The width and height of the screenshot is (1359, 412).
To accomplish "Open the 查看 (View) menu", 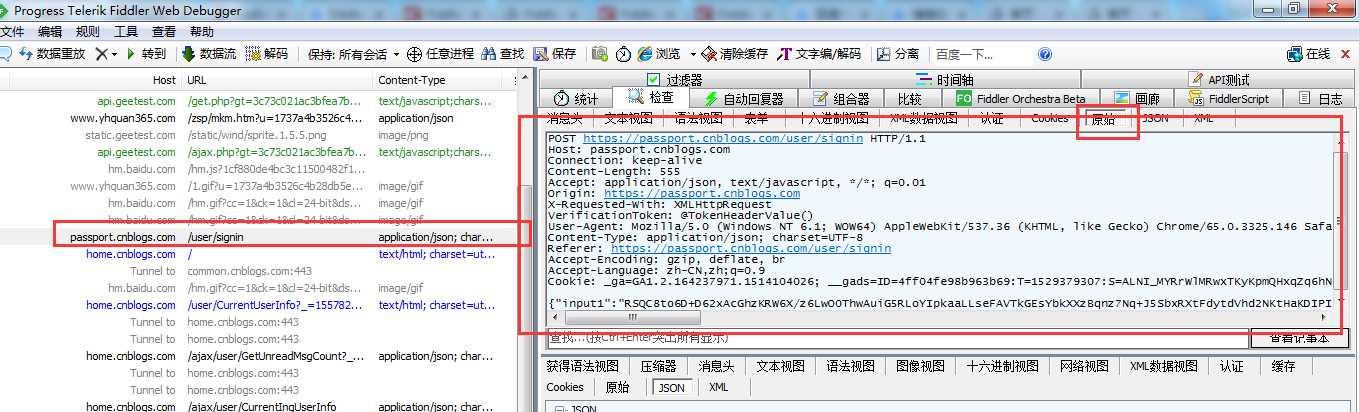I will [164, 32].
